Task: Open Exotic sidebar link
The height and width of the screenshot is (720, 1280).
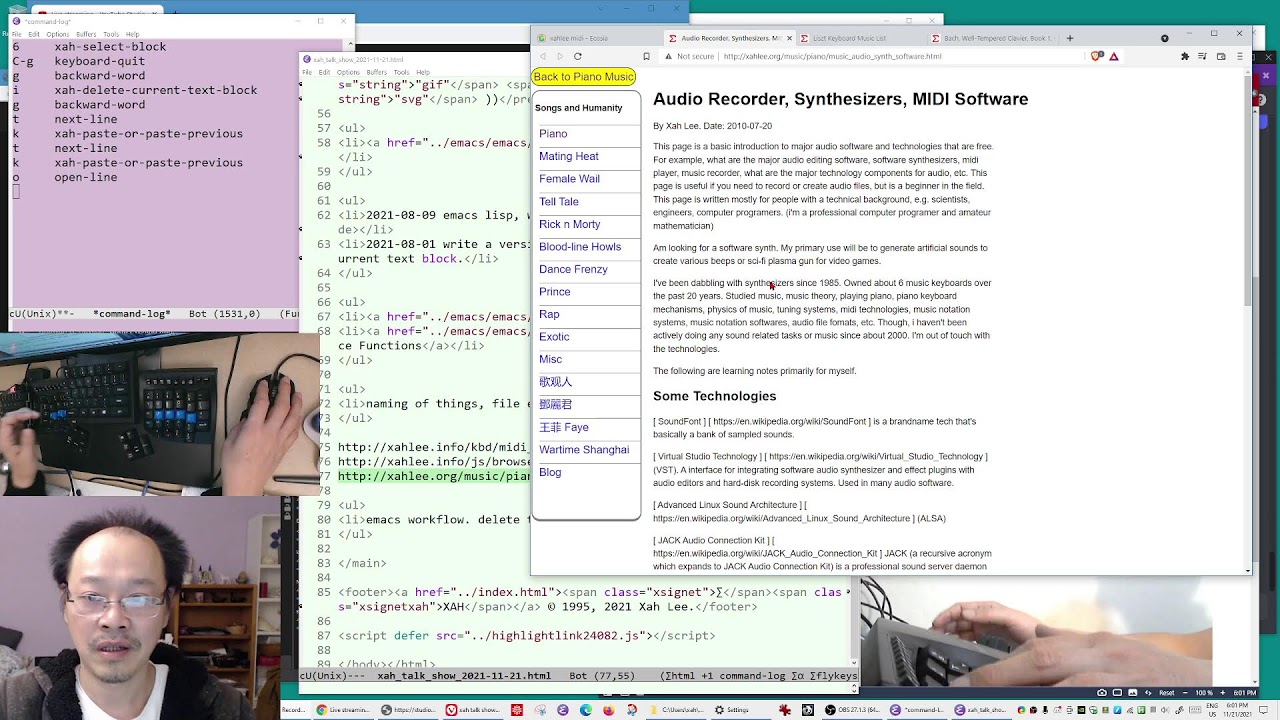Action: [554, 337]
